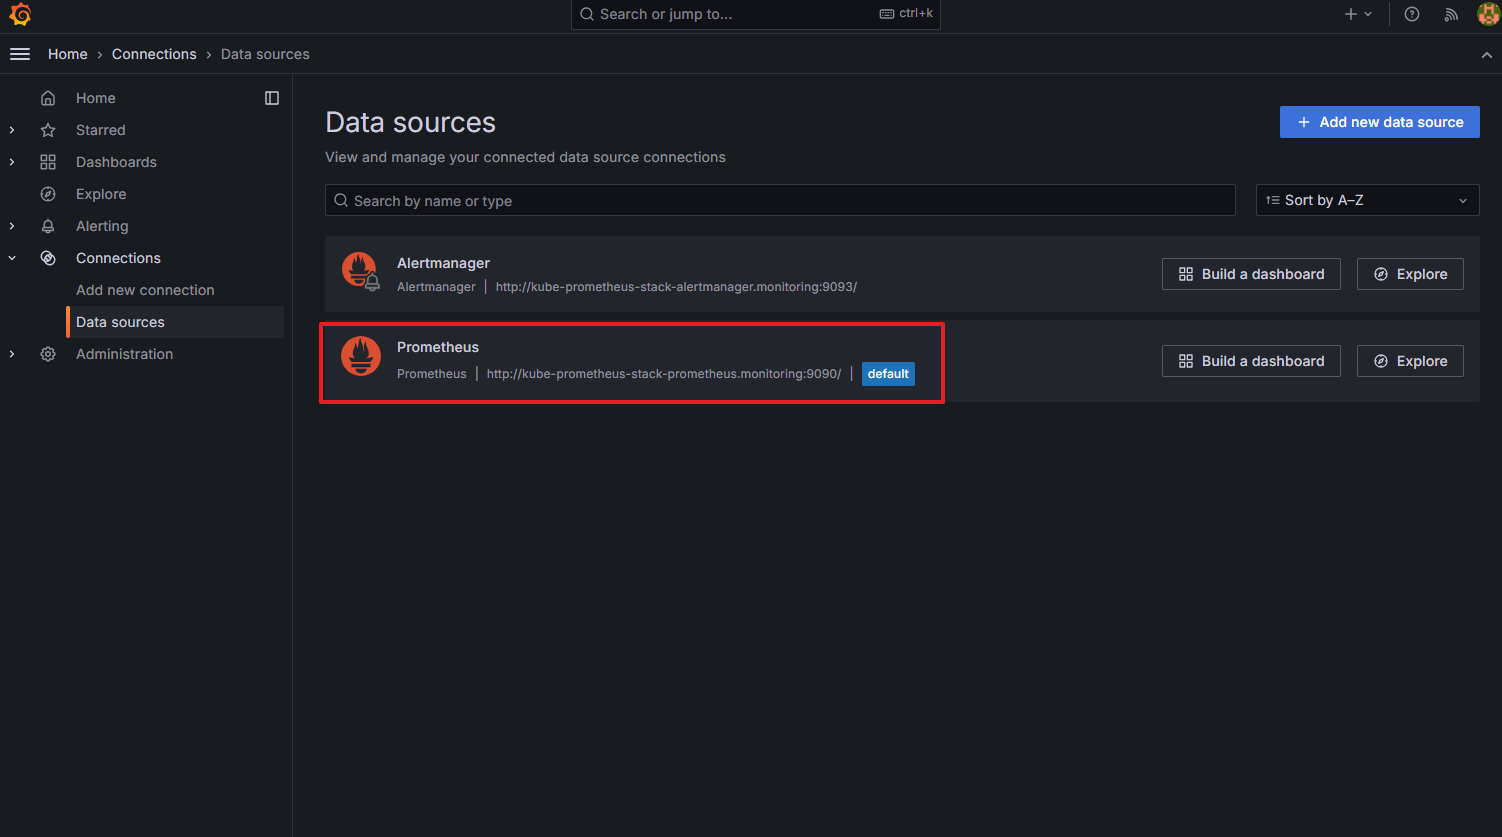Click the Alertmanager URL text with port 9093

pyautogui.click(x=676, y=287)
